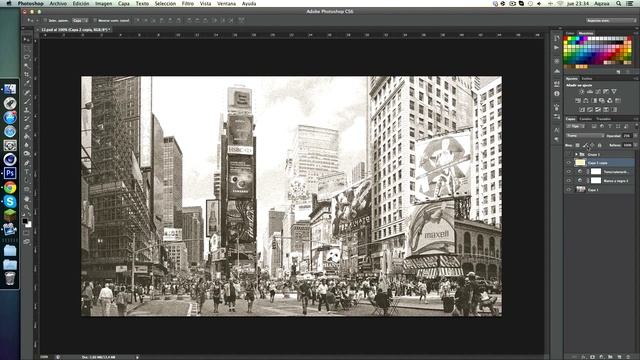Click the background color swatch
The width and height of the screenshot is (640, 360).
click(29, 225)
